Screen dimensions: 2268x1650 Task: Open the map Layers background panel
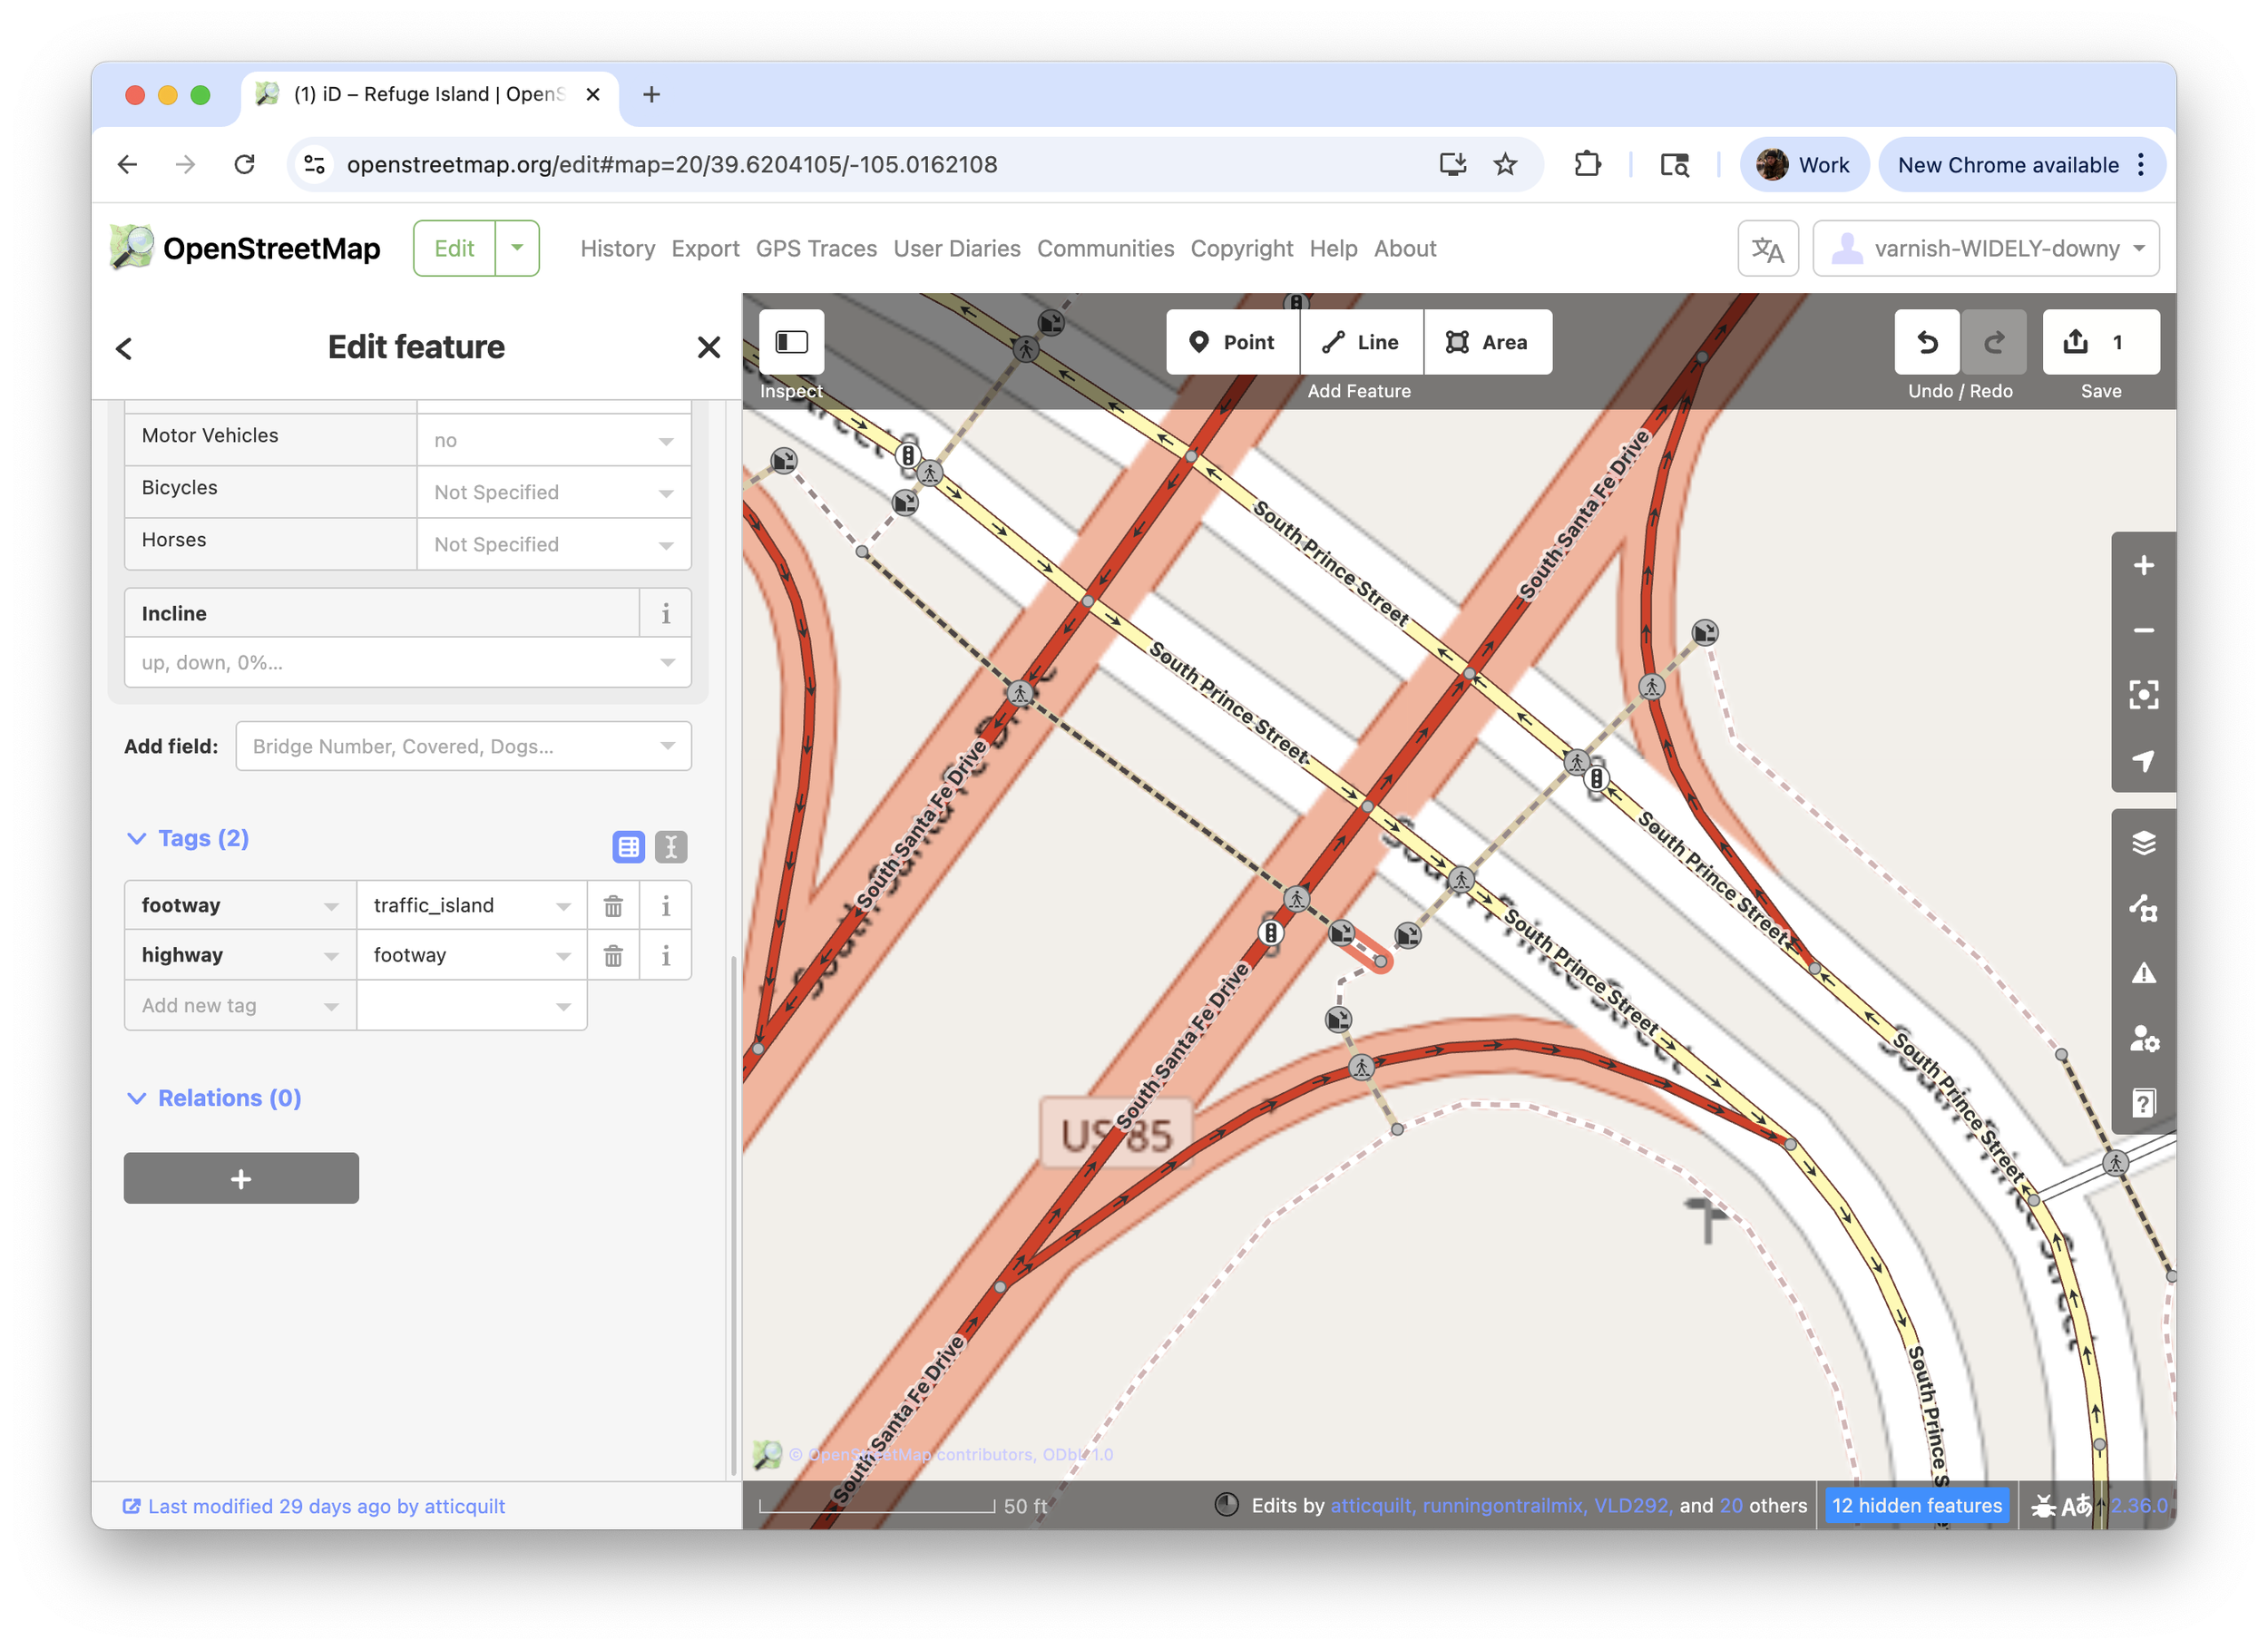[2143, 843]
